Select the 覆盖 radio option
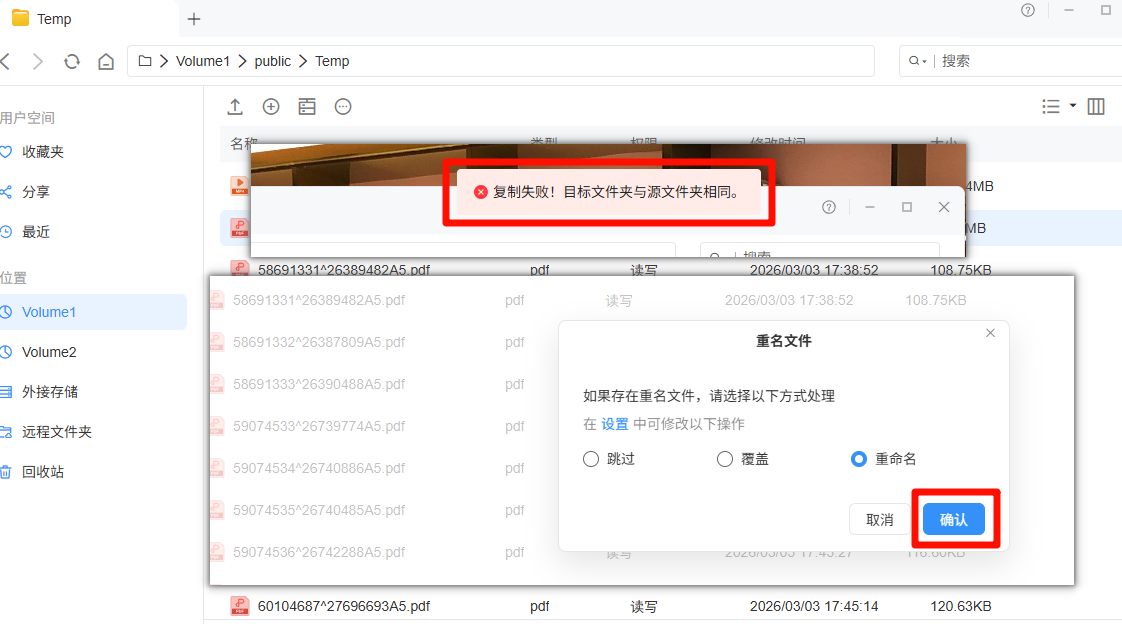Viewport: 1122px width, 624px height. pos(725,459)
